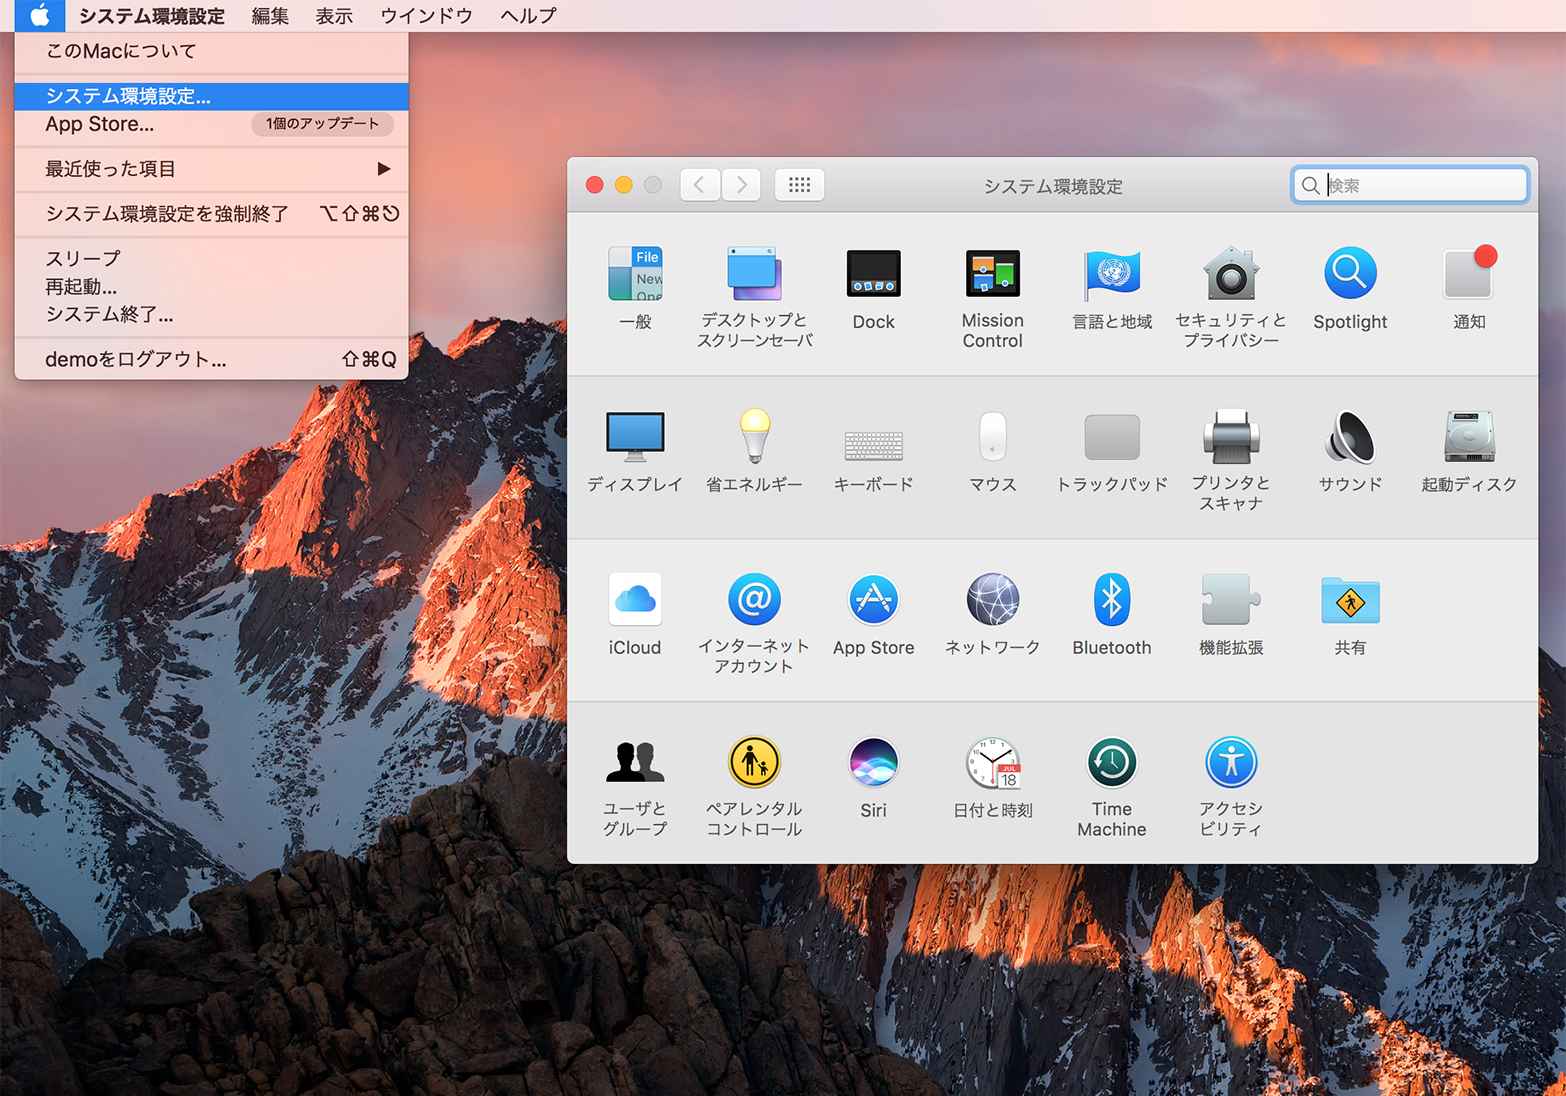Open キーボード (Keyboard) preferences
Viewport: 1566px width, 1096px height.
coord(873,445)
